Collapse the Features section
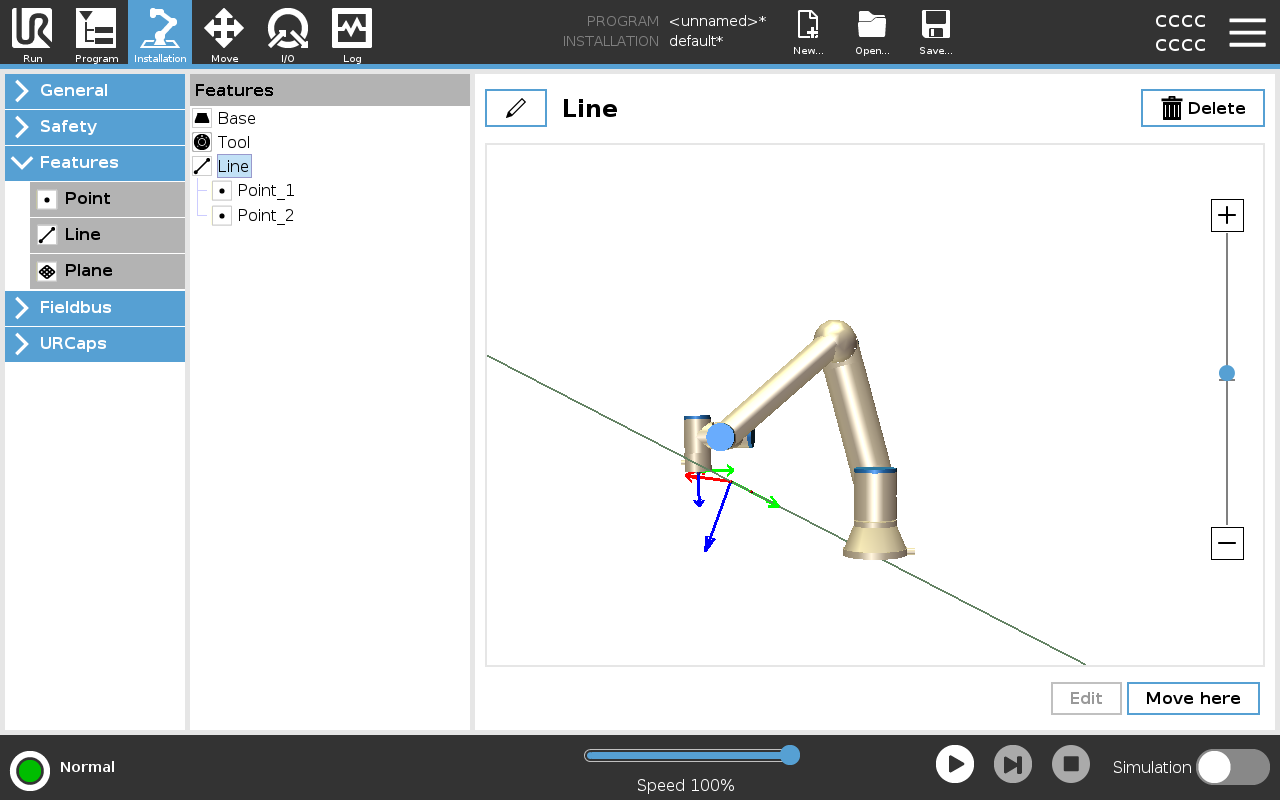1280x800 pixels. 95,162
